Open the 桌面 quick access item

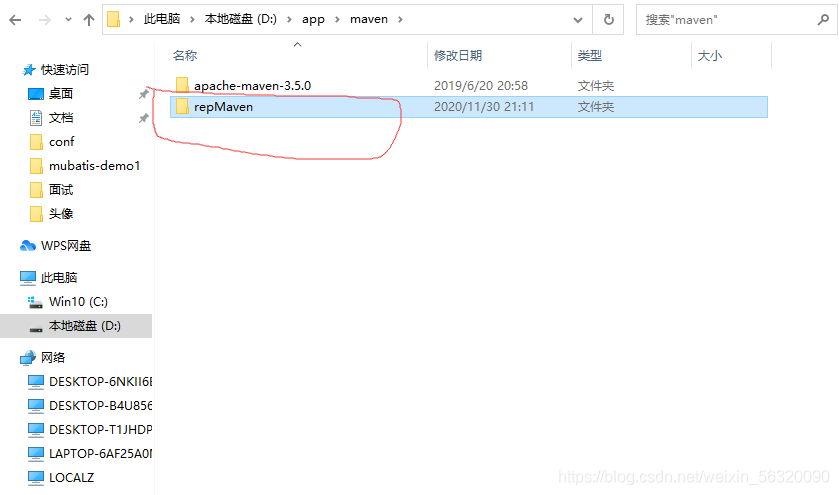point(60,94)
